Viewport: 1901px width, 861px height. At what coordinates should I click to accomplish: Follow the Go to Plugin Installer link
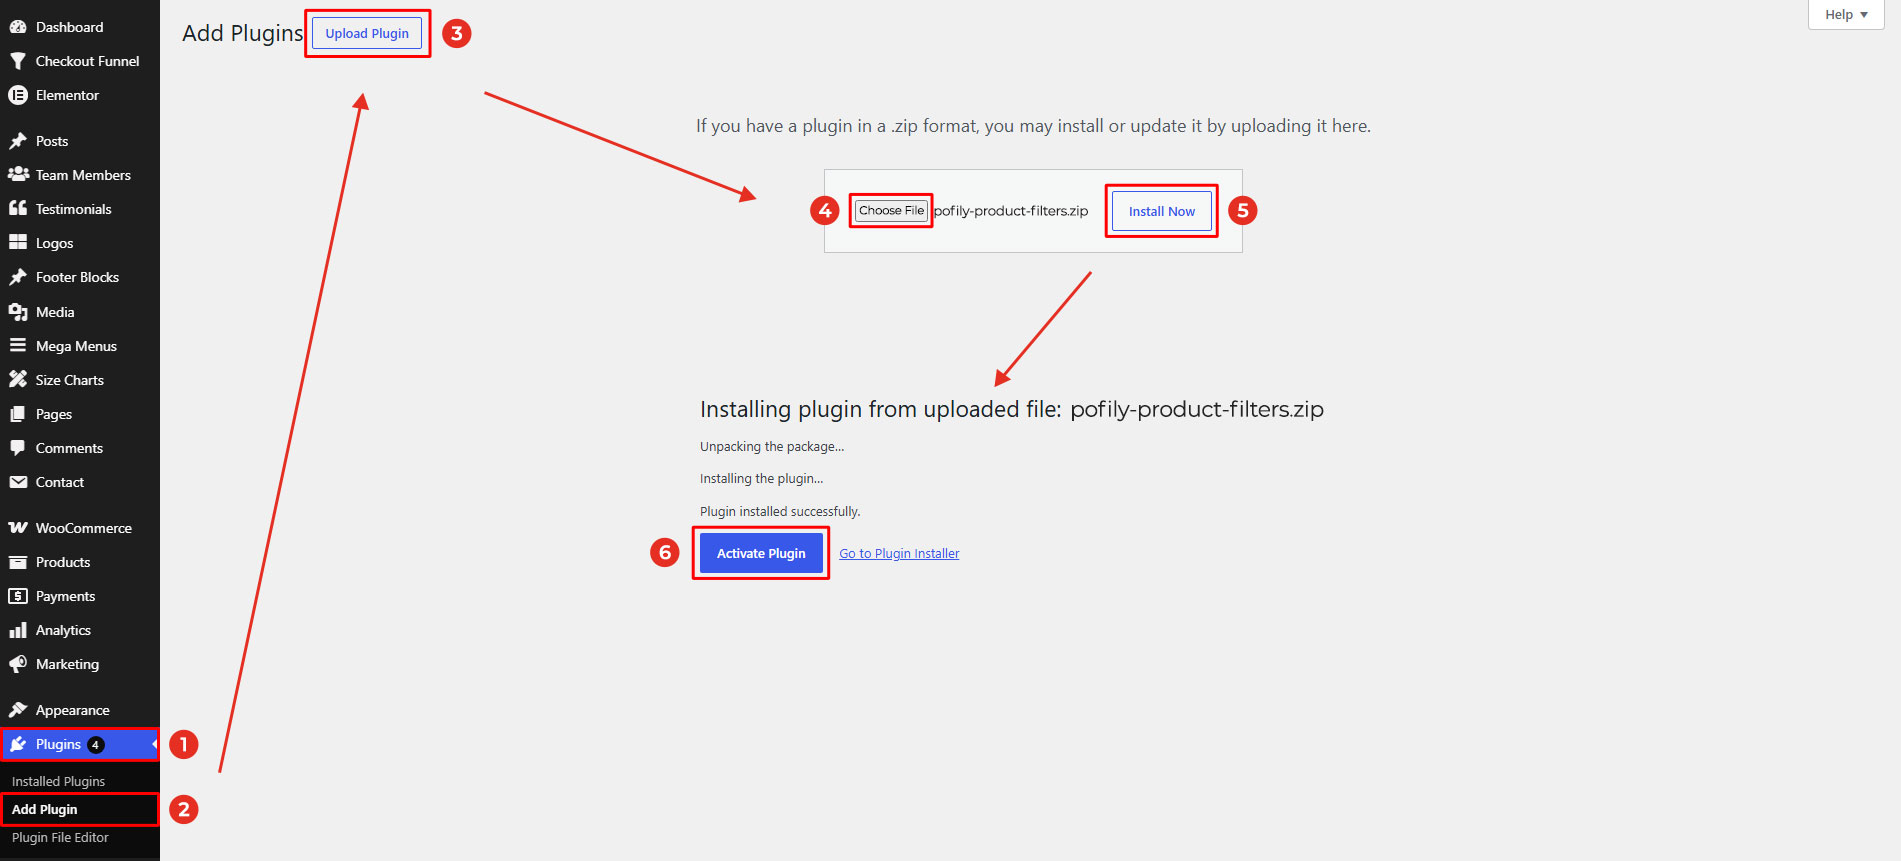click(x=899, y=554)
